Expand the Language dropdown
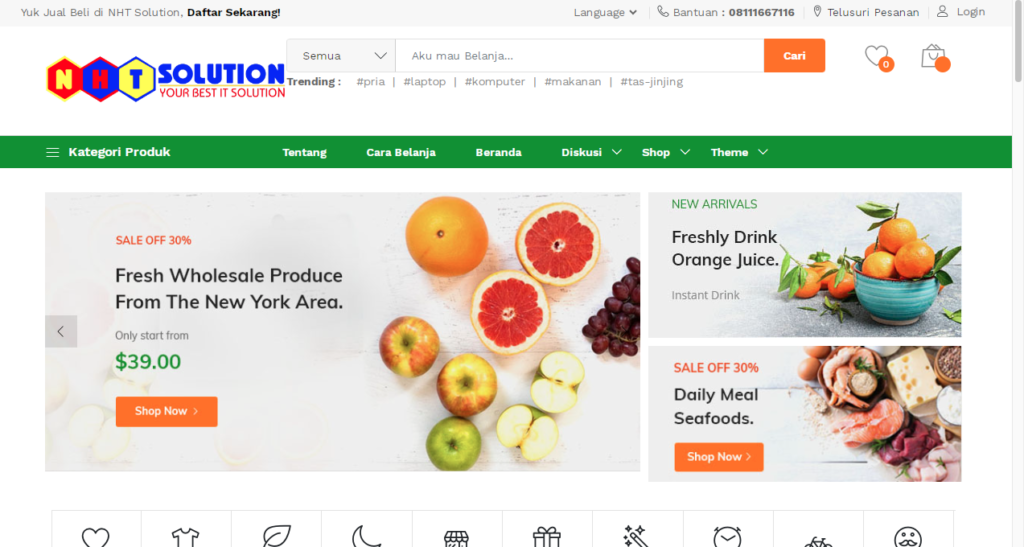Screen dimensions: 1024x547 click(x=605, y=12)
